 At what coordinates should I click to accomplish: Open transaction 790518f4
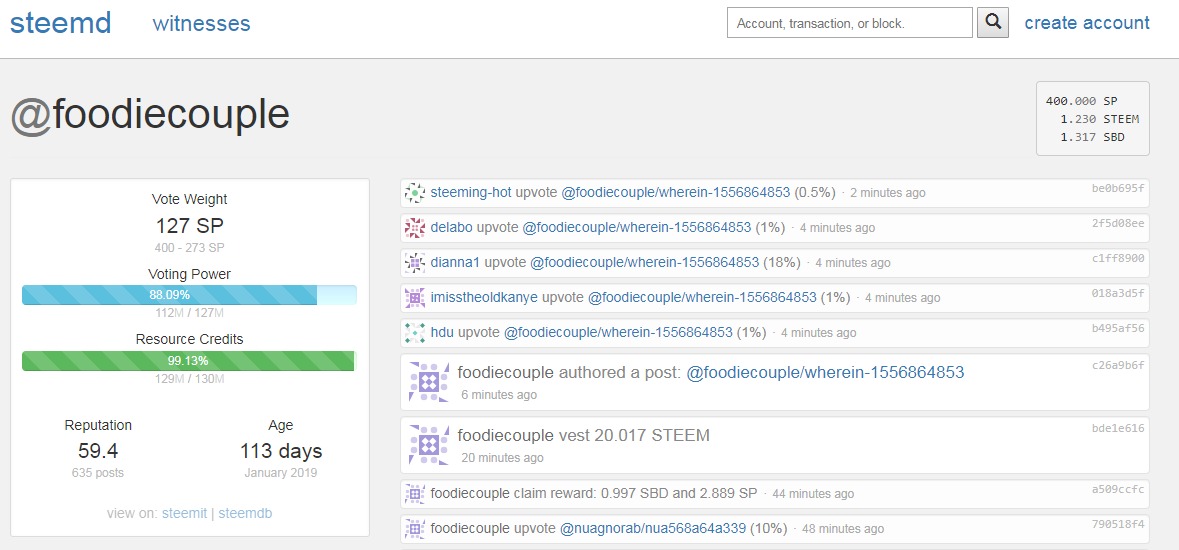point(1118,524)
